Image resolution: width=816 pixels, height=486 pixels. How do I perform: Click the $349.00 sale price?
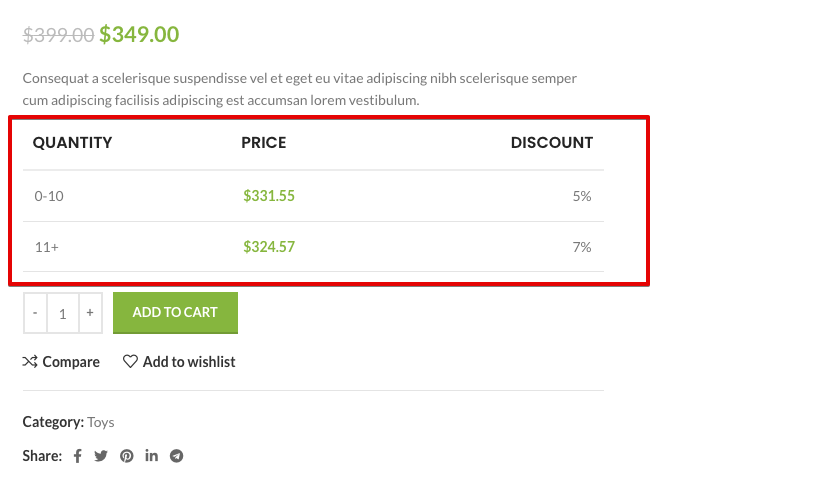[x=139, y=35]
